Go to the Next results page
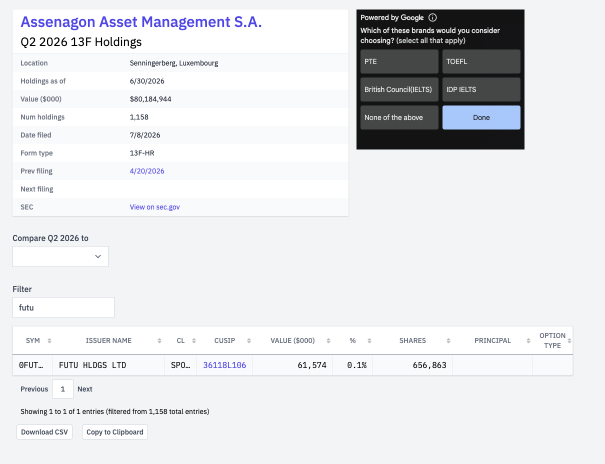This screenshot has width=605, height=464. [x=85, y=389]
